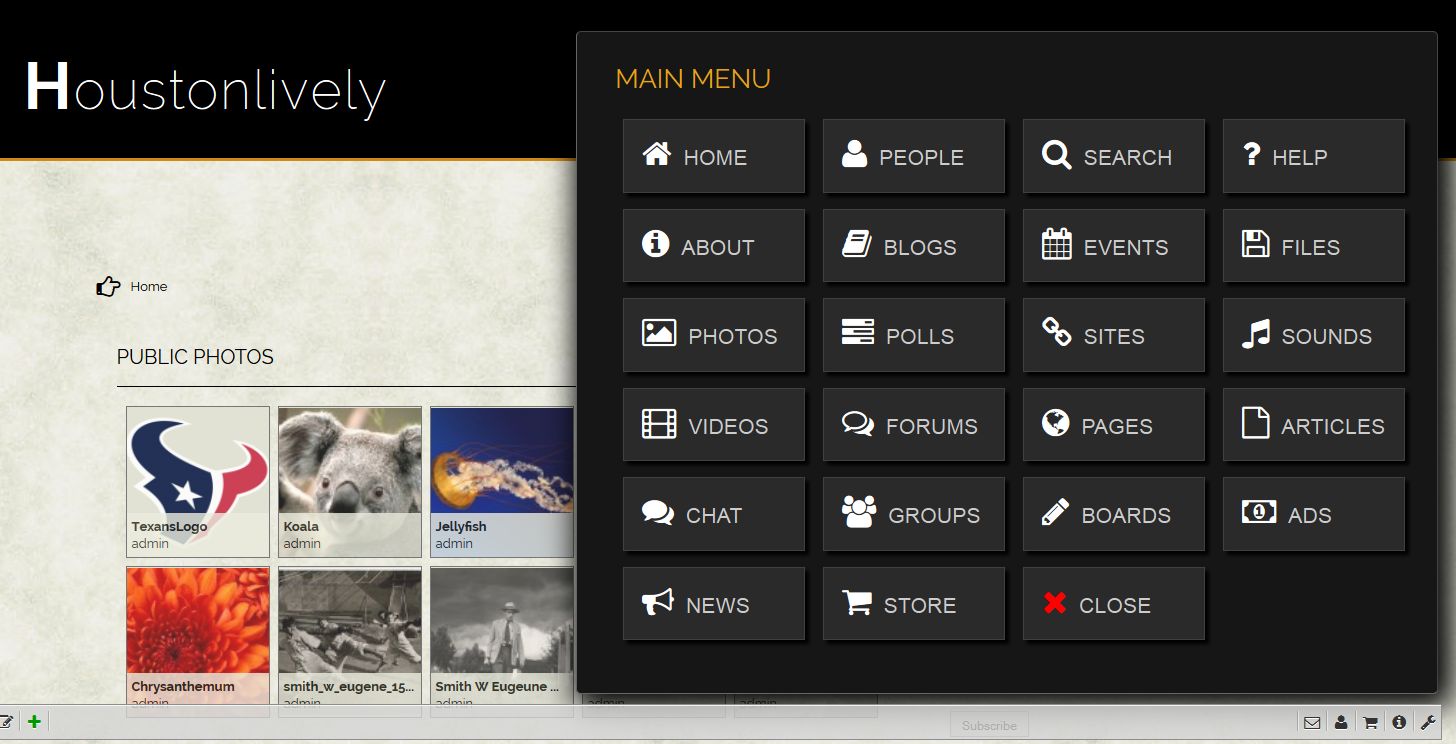Click the music note icon on the Sounds tile
Image resolution: width=1456 pixels, height=744 pixels.
click(x=1255, y=333)
